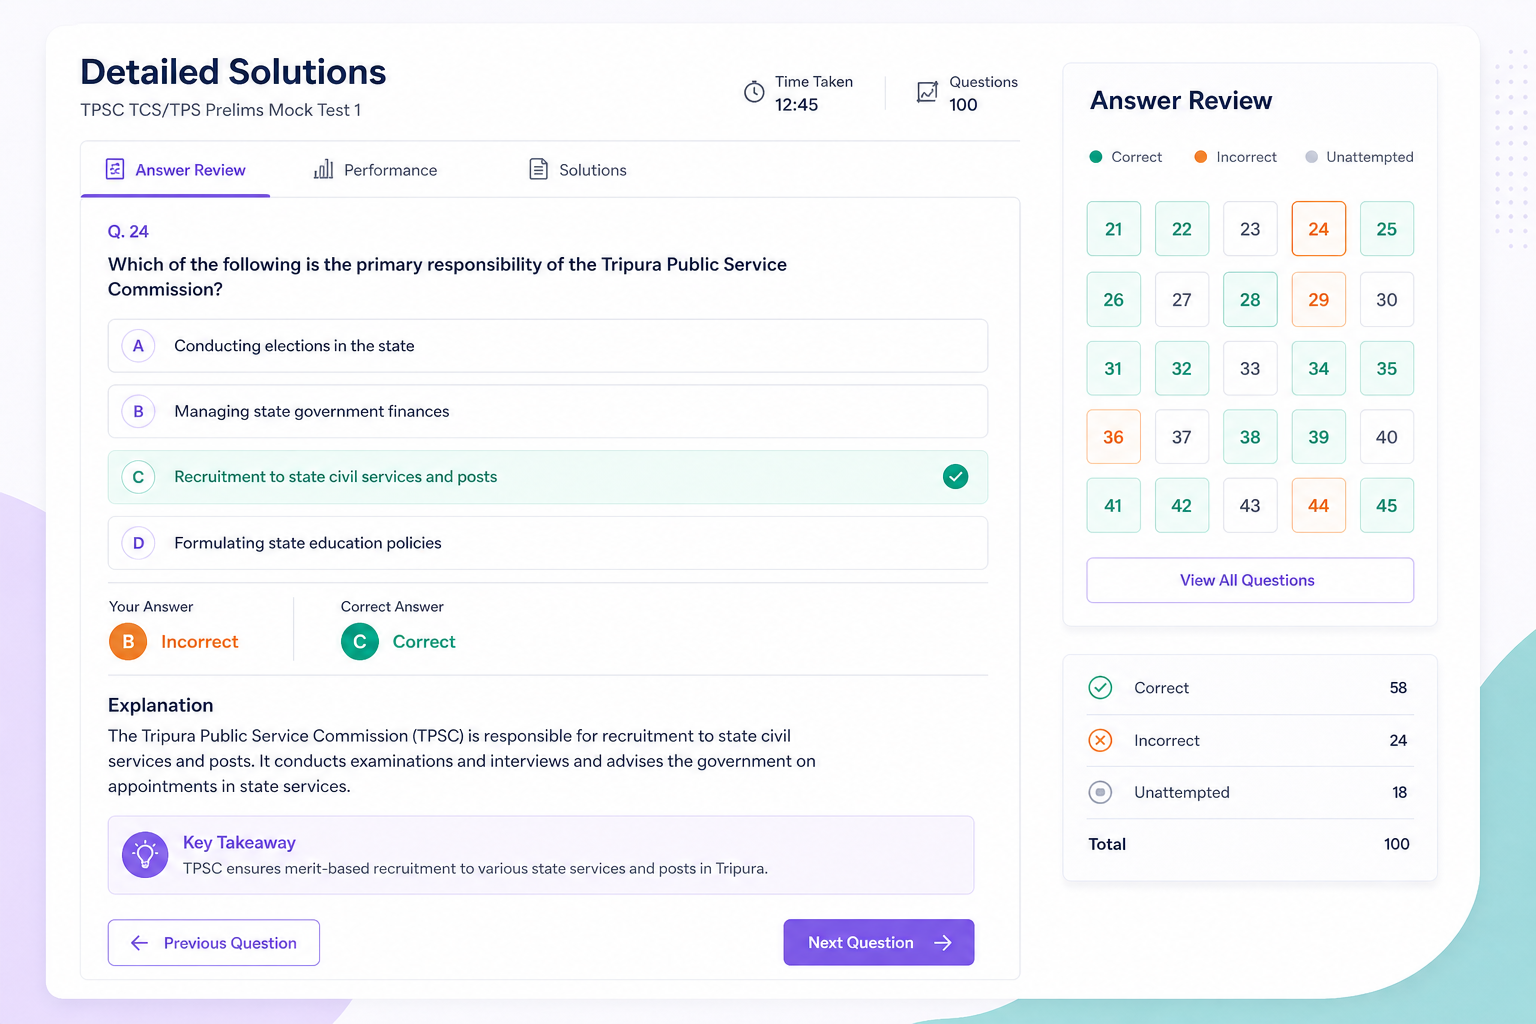Screen dimensions: 1536x1024
Task: Click the Answer Review tab icon
Action: pos(115,169)
